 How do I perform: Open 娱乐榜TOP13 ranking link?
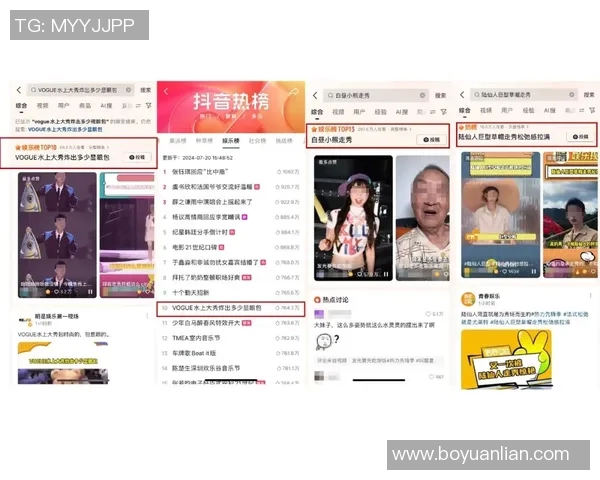[x=361, y=129]
